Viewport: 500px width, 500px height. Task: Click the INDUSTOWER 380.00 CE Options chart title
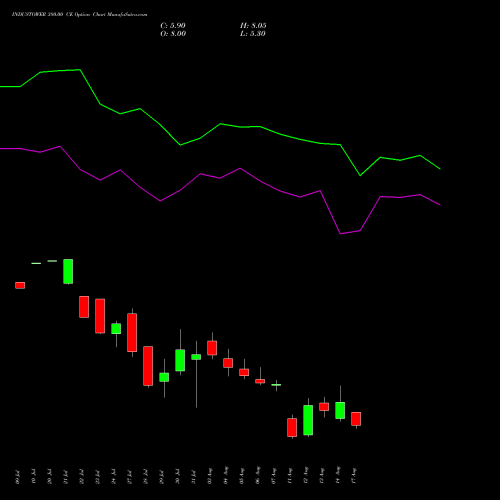click(79, 14)
